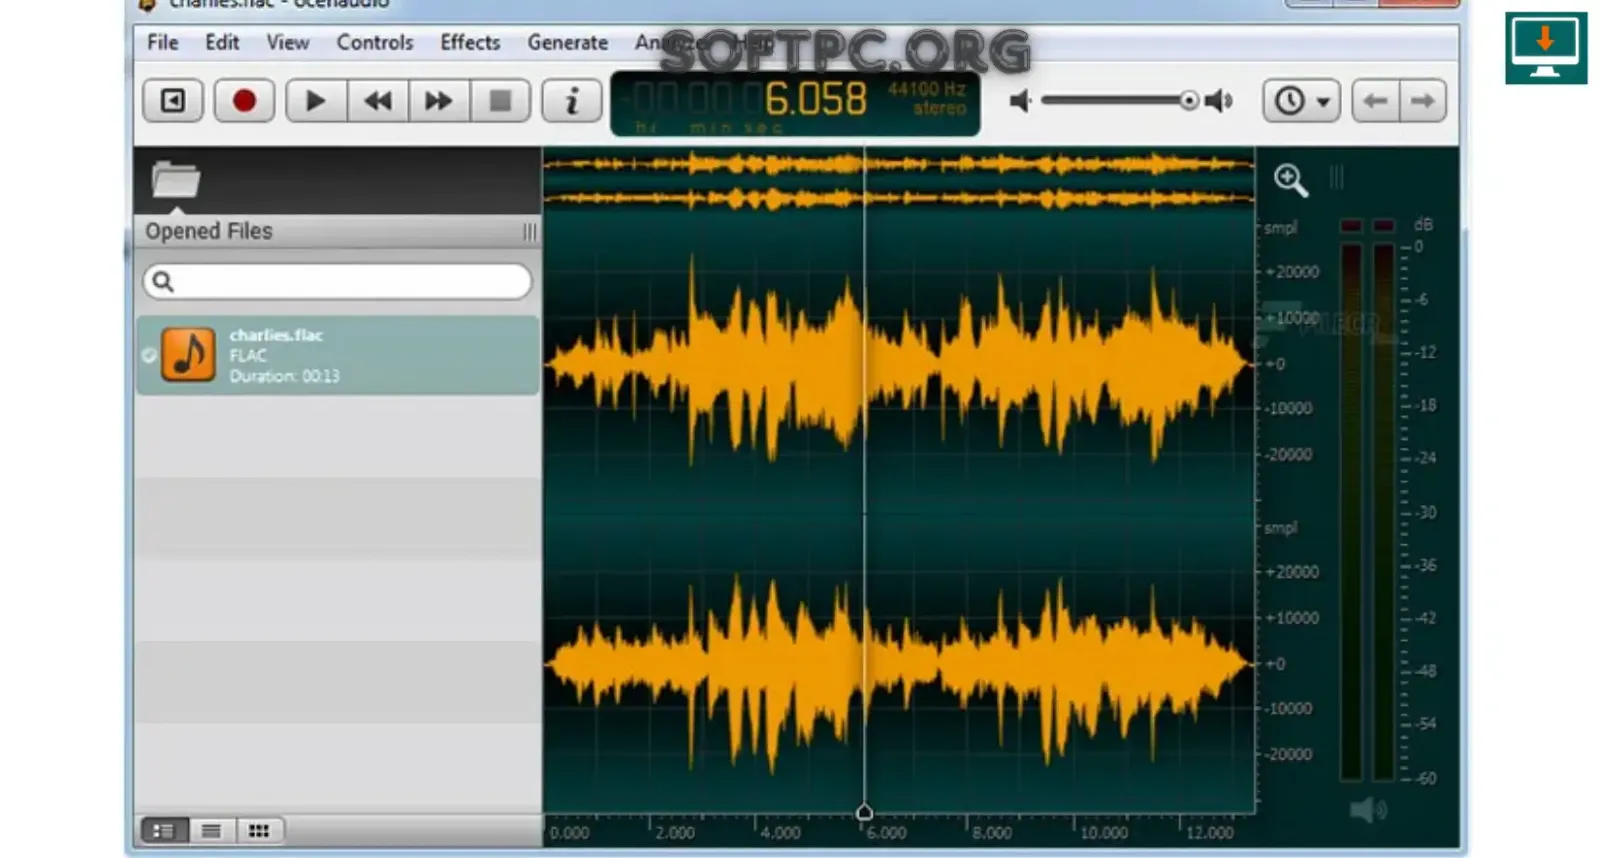Image resolution: width=1600 pixels, height=858 pixels.
Task: Play the audio with the Play button
Action: [315, 101]
